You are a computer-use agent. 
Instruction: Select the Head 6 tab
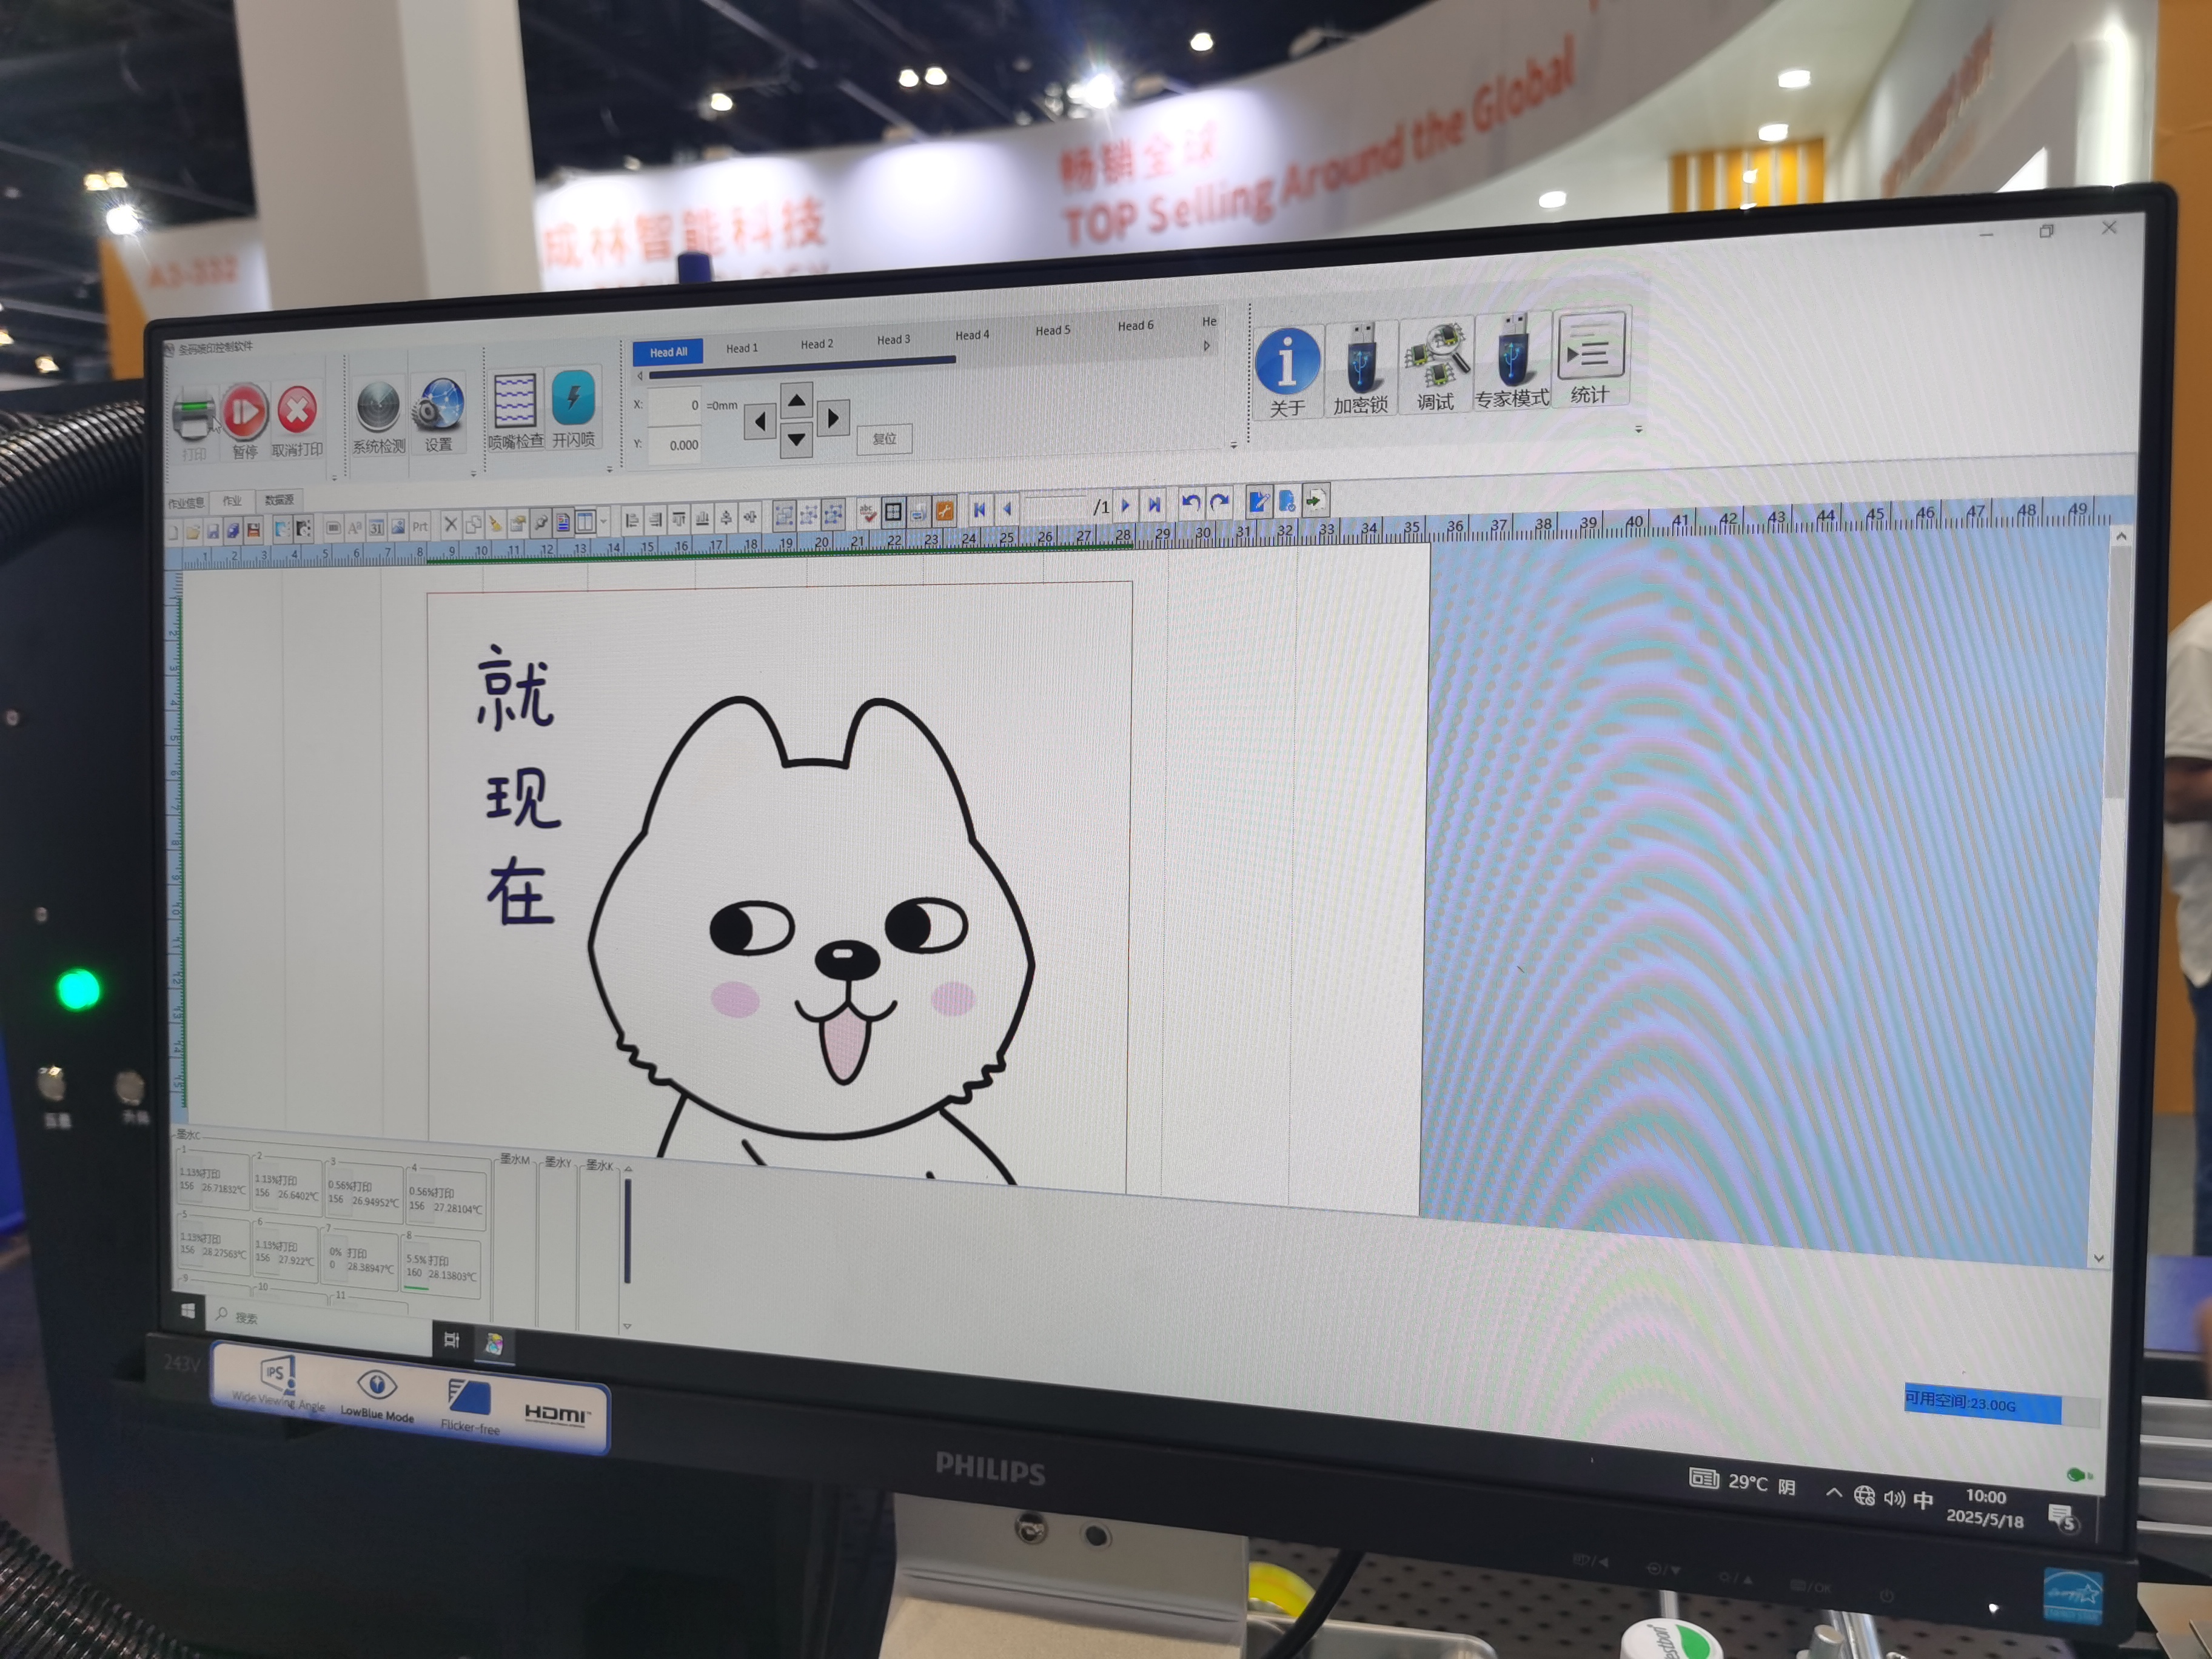(x=1135, y=325)
